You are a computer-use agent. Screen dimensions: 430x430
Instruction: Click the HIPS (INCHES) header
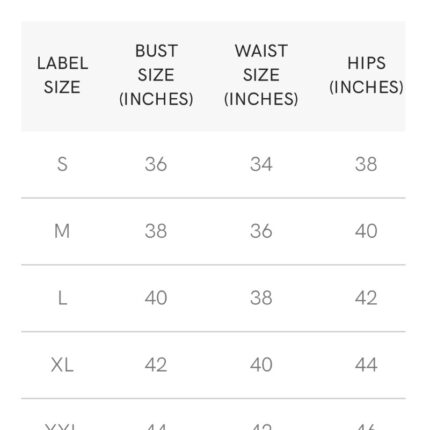point(366,75)
